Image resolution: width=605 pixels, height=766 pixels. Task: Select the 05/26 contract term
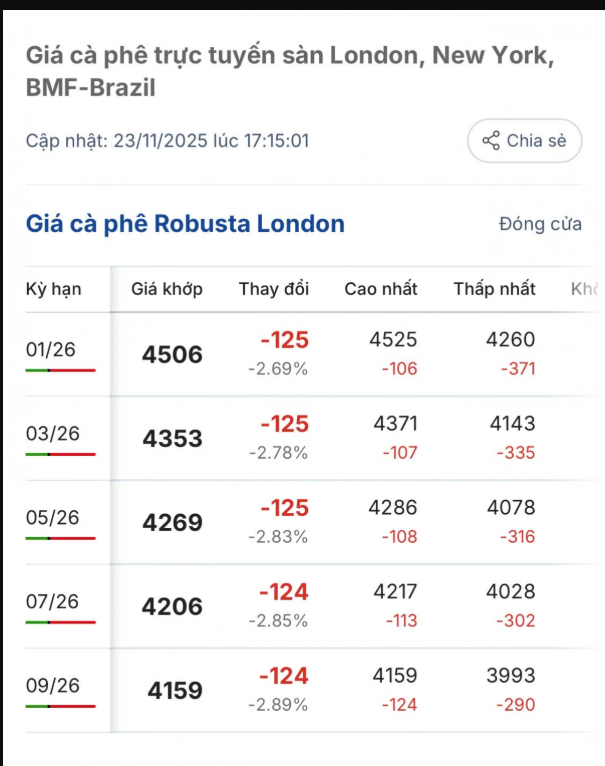[x=51, y=518]
